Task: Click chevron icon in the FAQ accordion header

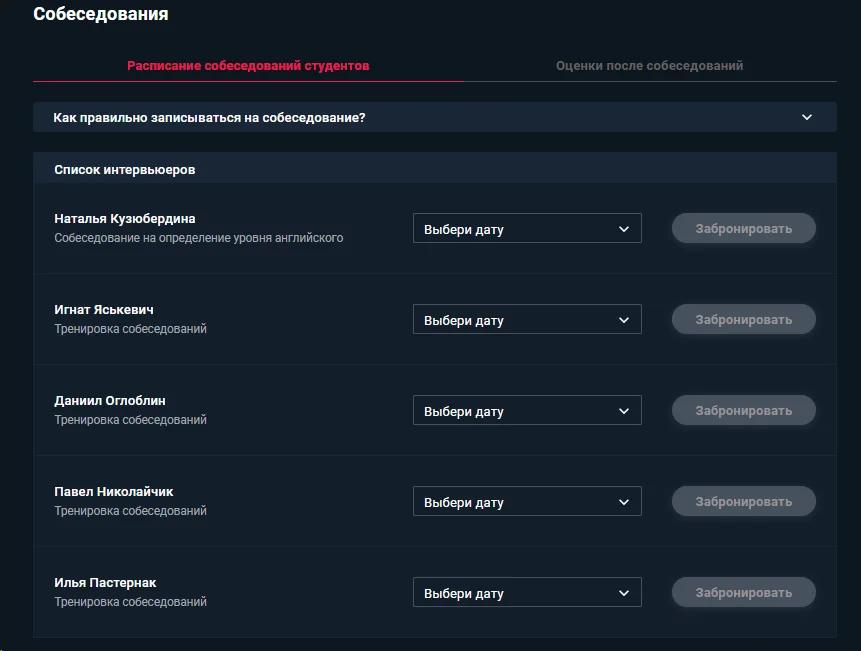Action: pyautogui.click(x=807, y=117)
